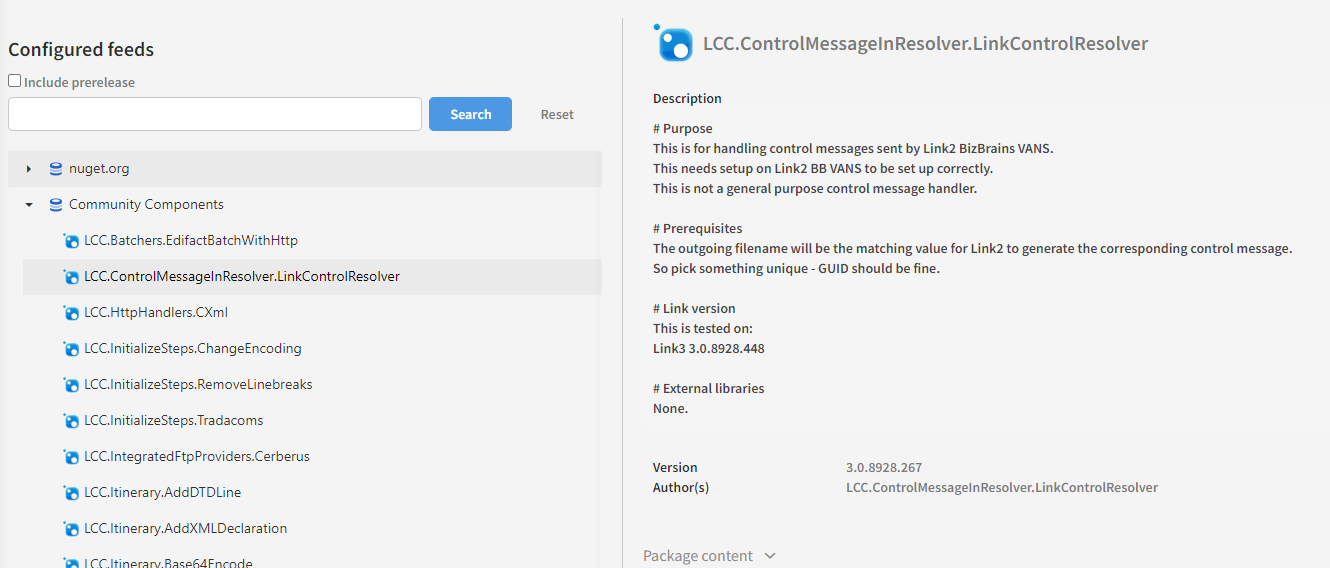Viewport: 1330px width, 568px height.
Task: Choose LCC.Itinerary.Base64Encode from the feed list
Action: coord(168,563)
